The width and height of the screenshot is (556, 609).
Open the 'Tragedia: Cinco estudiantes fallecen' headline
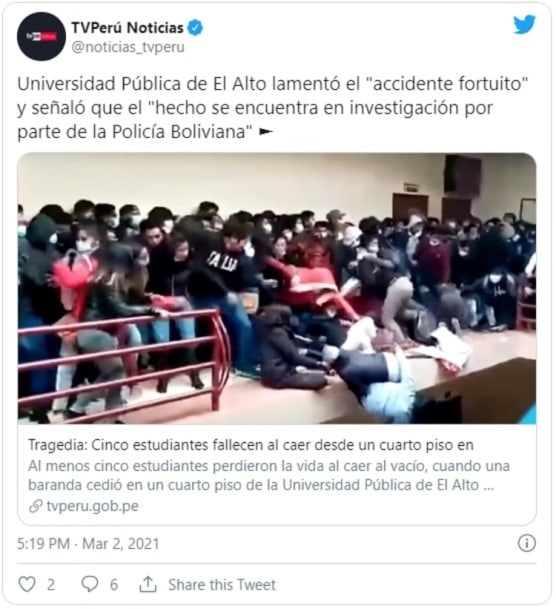pos(251,445)
